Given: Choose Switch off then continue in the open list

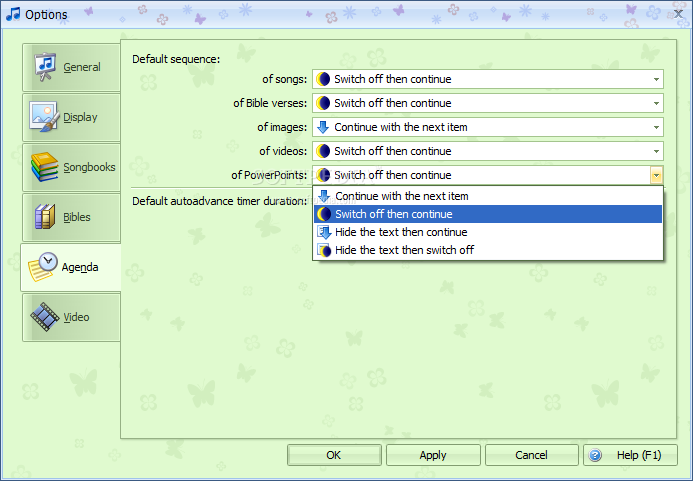Looking at the screenshot, I should pos(488,214).
